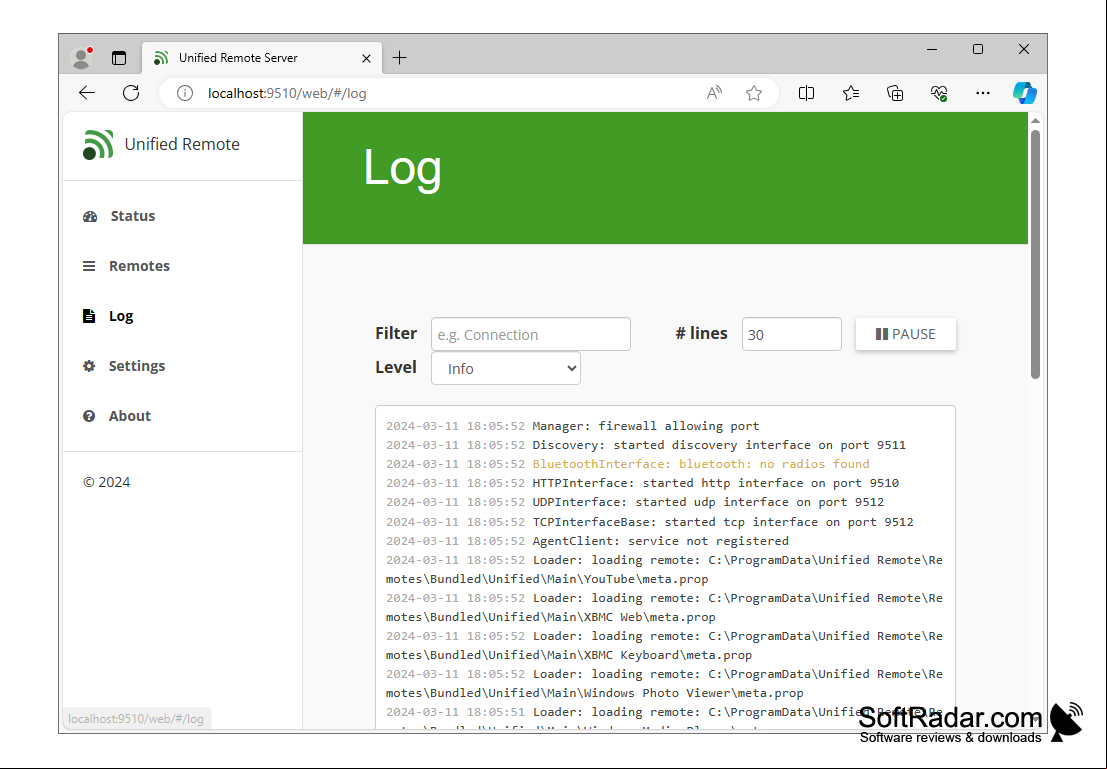Click 'AgentClient: service not registered' log line
The height and width of the screenshot is (769, 1107).
tap(587, 541)
